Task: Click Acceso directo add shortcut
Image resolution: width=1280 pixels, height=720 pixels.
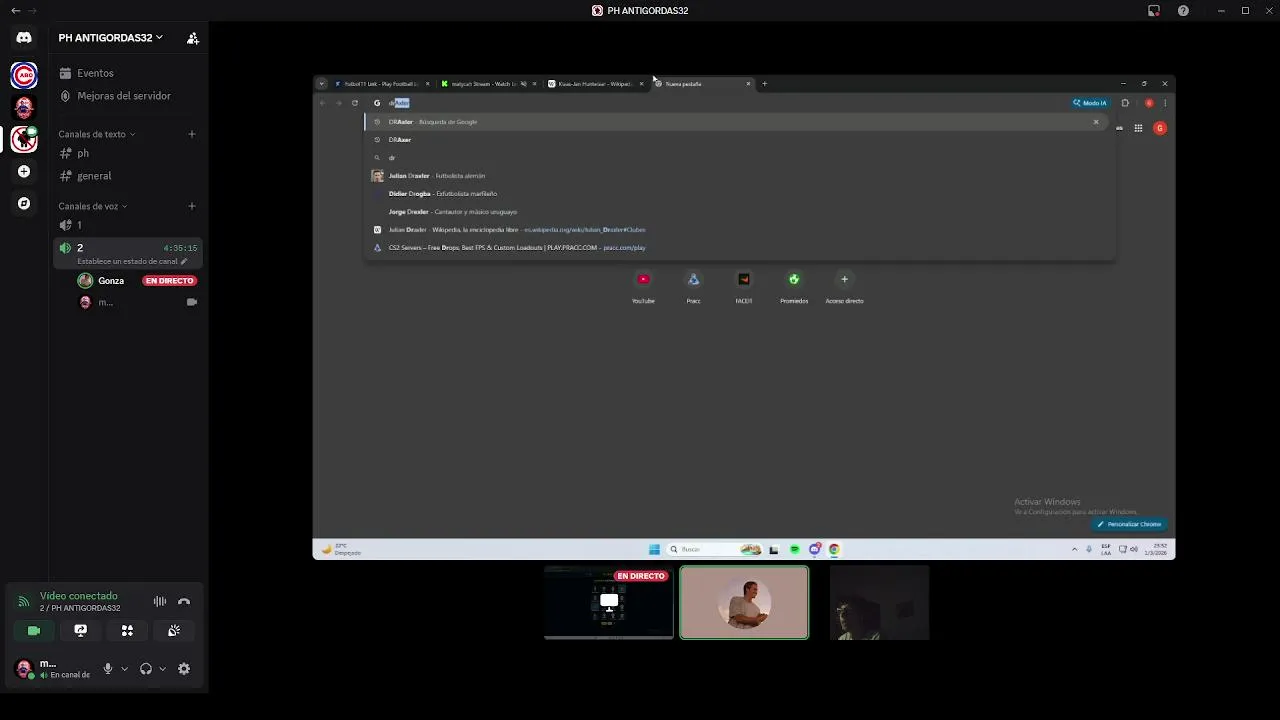Action: pyautogui.click(x=844, y=287)
